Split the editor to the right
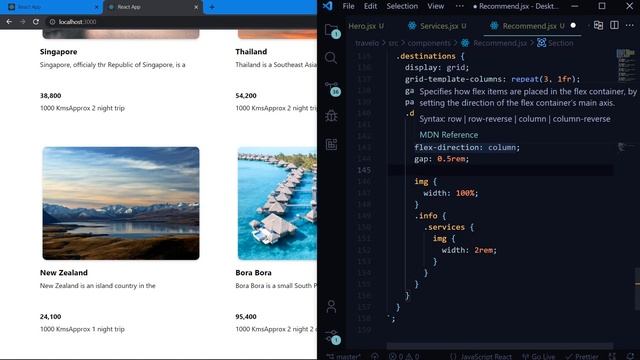The height and width of the screenshot is (360, 640). point(614,25)
